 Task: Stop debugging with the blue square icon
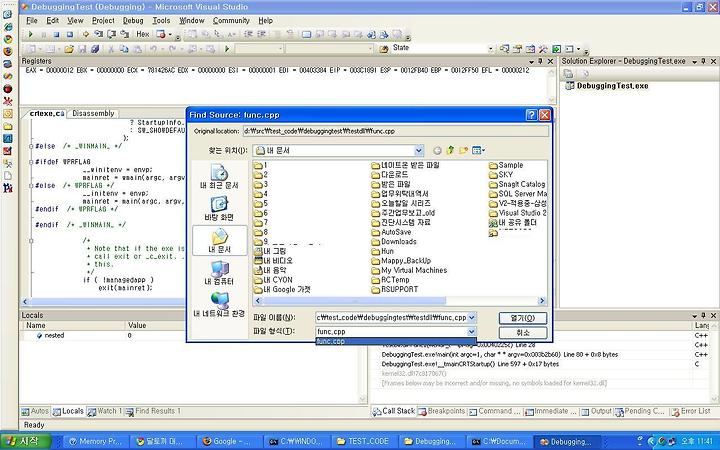56,34
